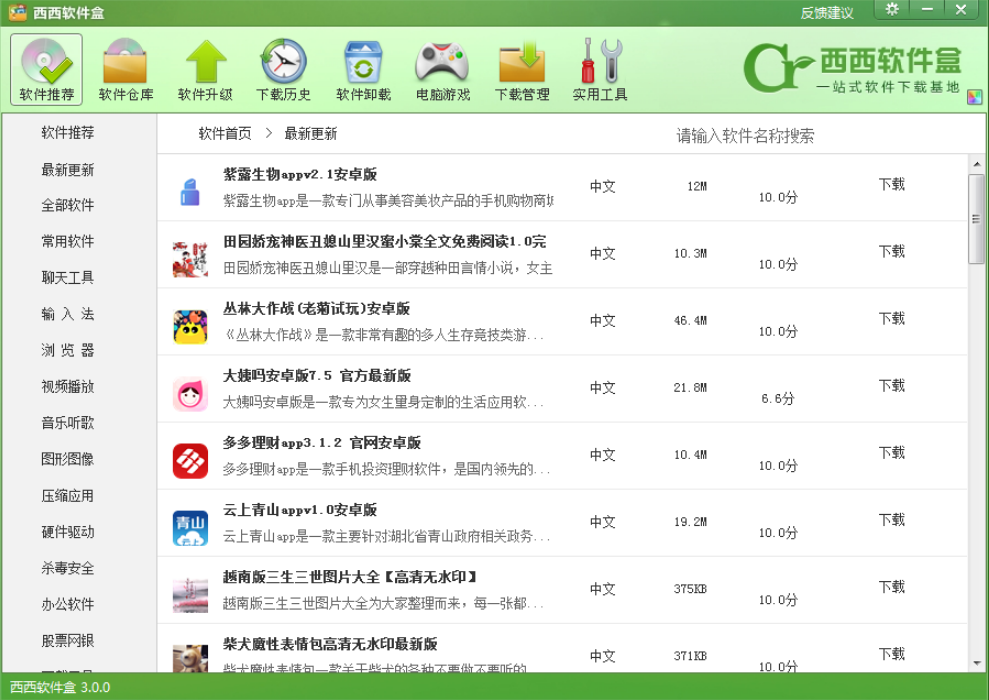Download 柴犬魔性表情包
Image resolution: width=989 pixels, height=700 pixels.
[x=892, y=654]
